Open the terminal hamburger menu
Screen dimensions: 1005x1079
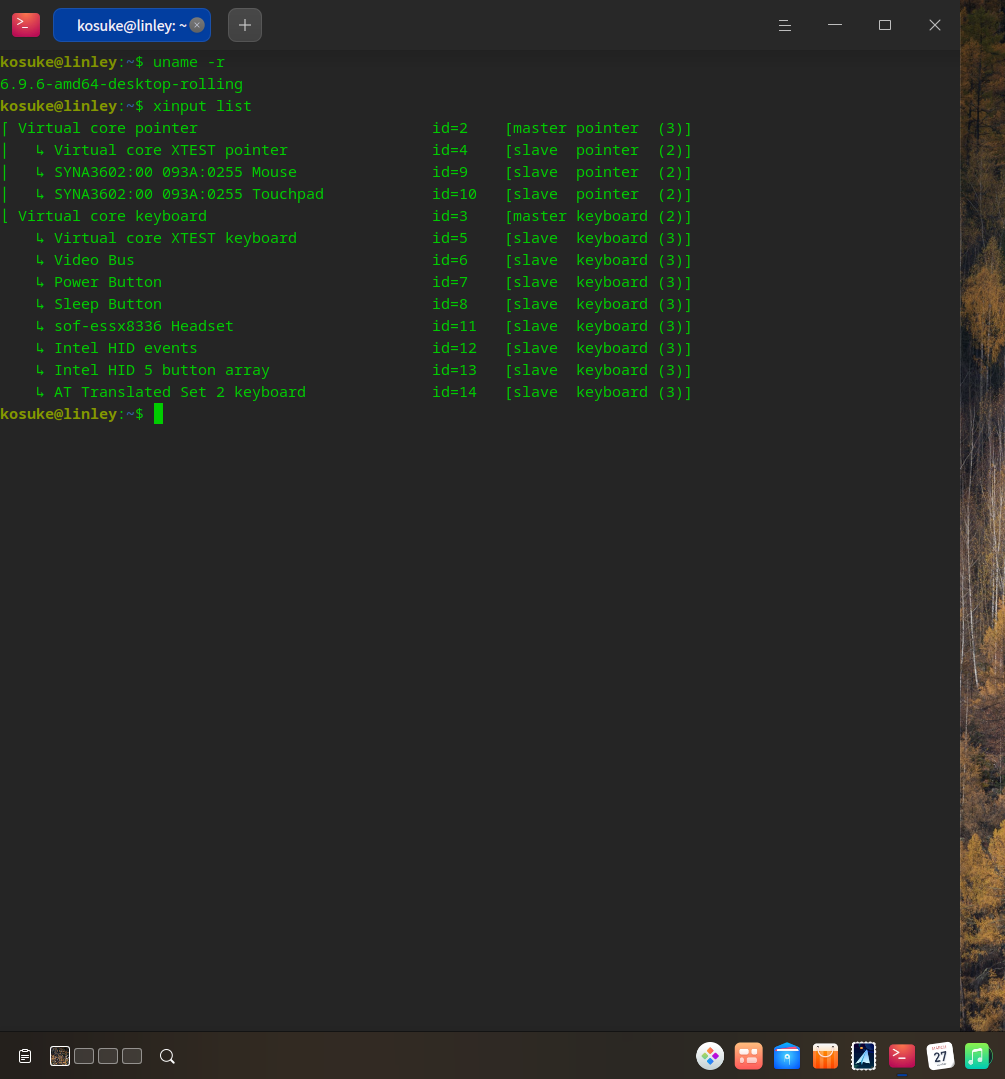[x=785, y=25]
